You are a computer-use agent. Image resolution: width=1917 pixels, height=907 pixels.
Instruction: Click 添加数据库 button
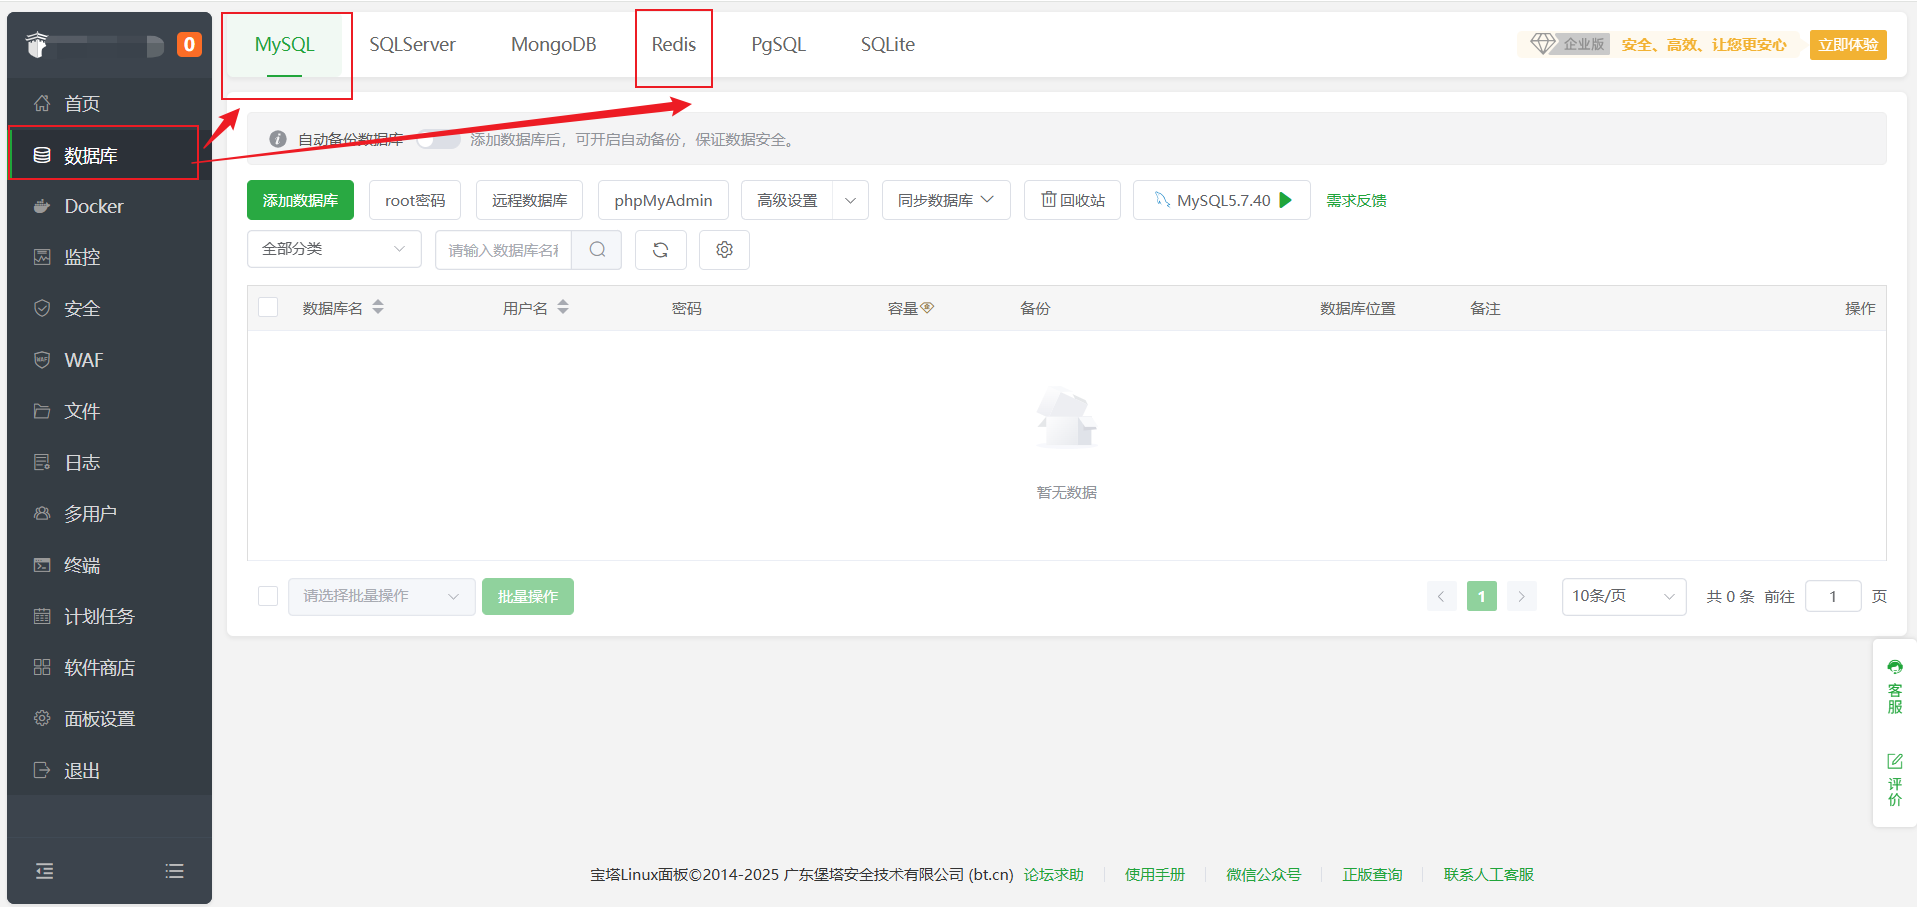[x=300, y=200]
